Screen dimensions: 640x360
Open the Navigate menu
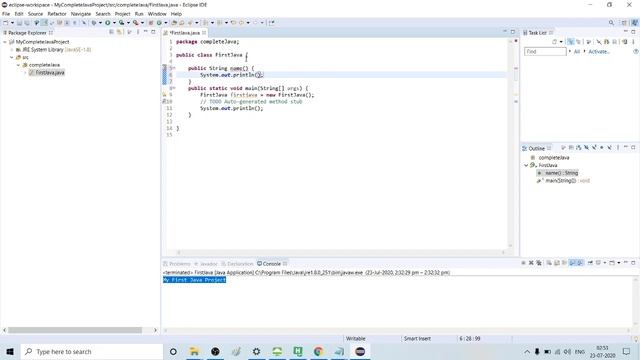coord(81,14)
